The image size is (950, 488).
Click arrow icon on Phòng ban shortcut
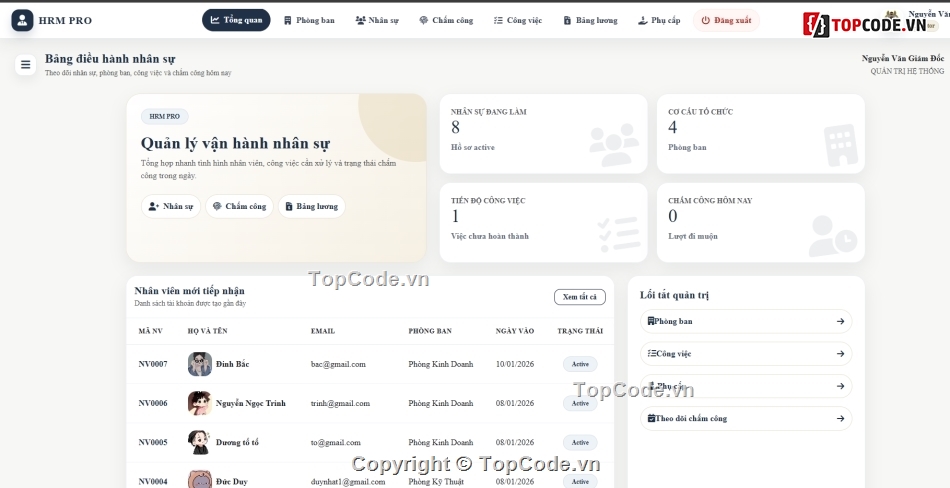click(x=840, y=321)
